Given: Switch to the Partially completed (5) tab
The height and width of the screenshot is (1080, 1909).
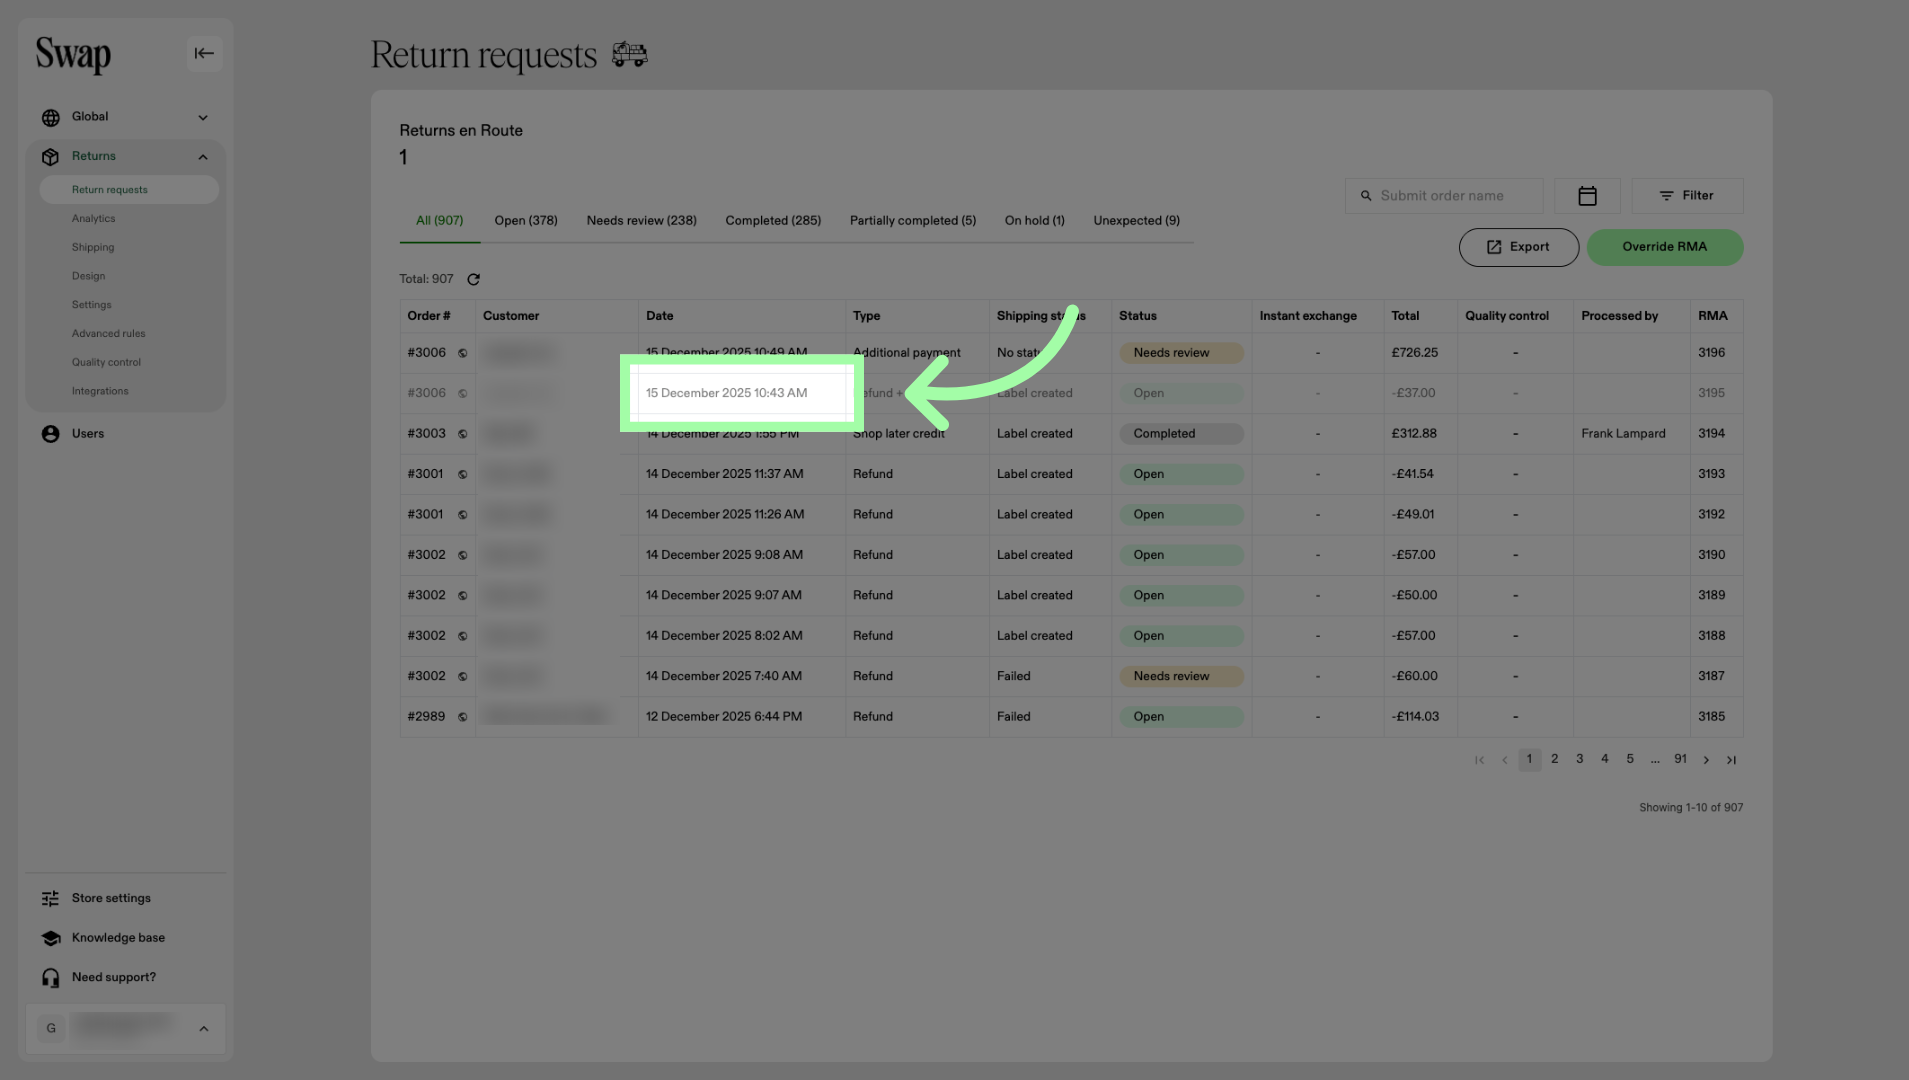Looking at the screenshot, I should (913, 221).
